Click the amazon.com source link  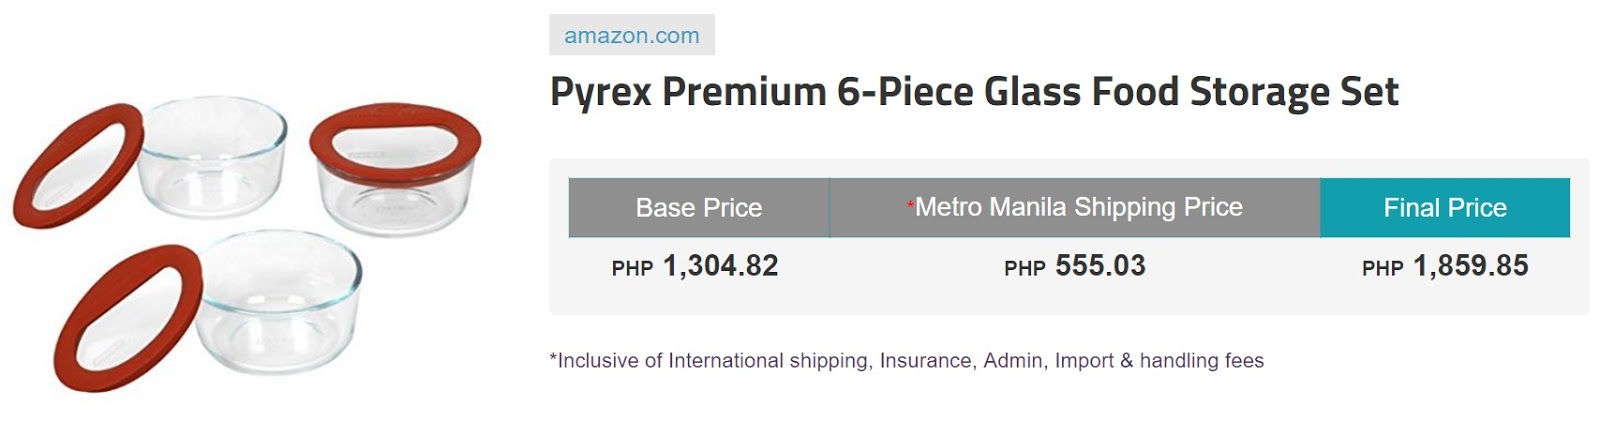(631, 36)
